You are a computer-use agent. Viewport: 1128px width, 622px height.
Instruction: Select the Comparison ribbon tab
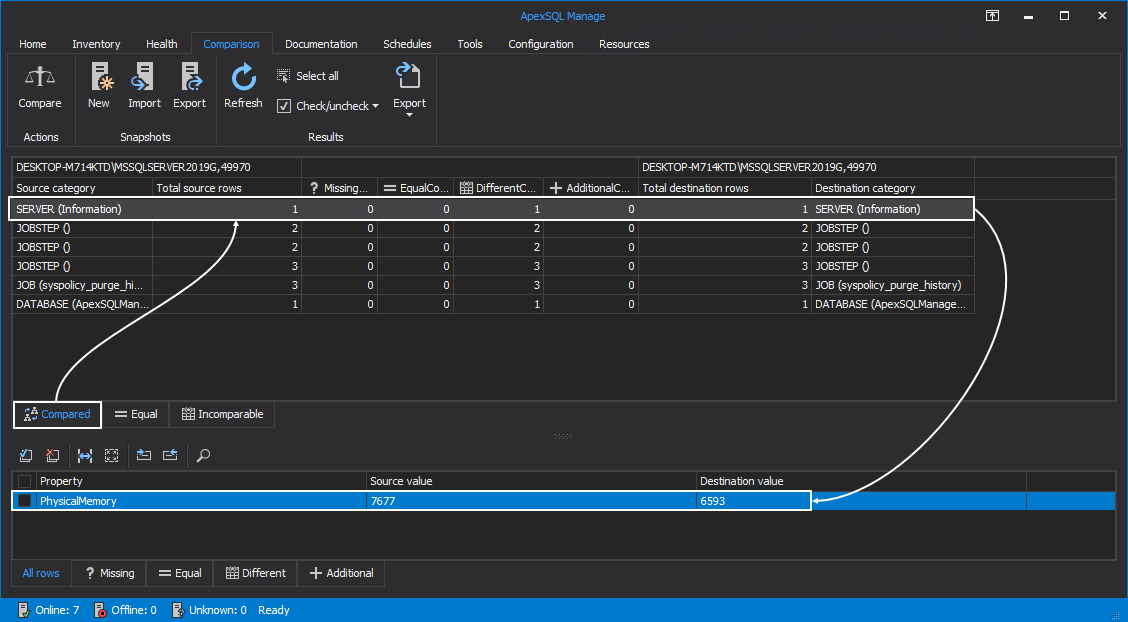[231, 44]
